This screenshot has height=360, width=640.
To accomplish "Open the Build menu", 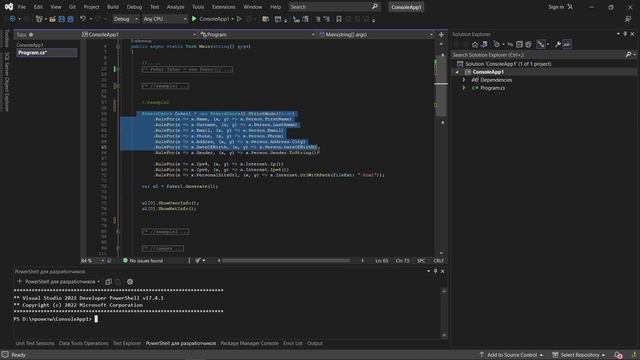I will coord(113,7).
